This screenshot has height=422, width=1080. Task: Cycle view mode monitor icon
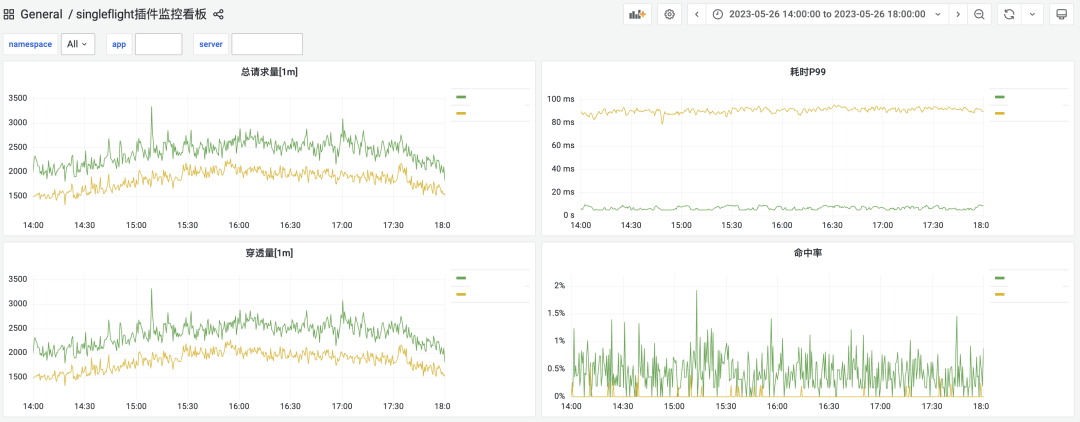tap(1061, 14)
